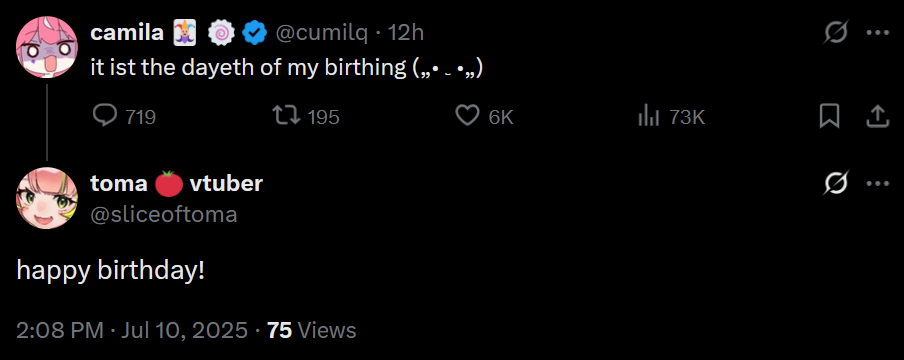The image size is (904, 360).
Task: Open more options menu on camila's tweet
Action: pyautogui.click(x=878, y=33)
